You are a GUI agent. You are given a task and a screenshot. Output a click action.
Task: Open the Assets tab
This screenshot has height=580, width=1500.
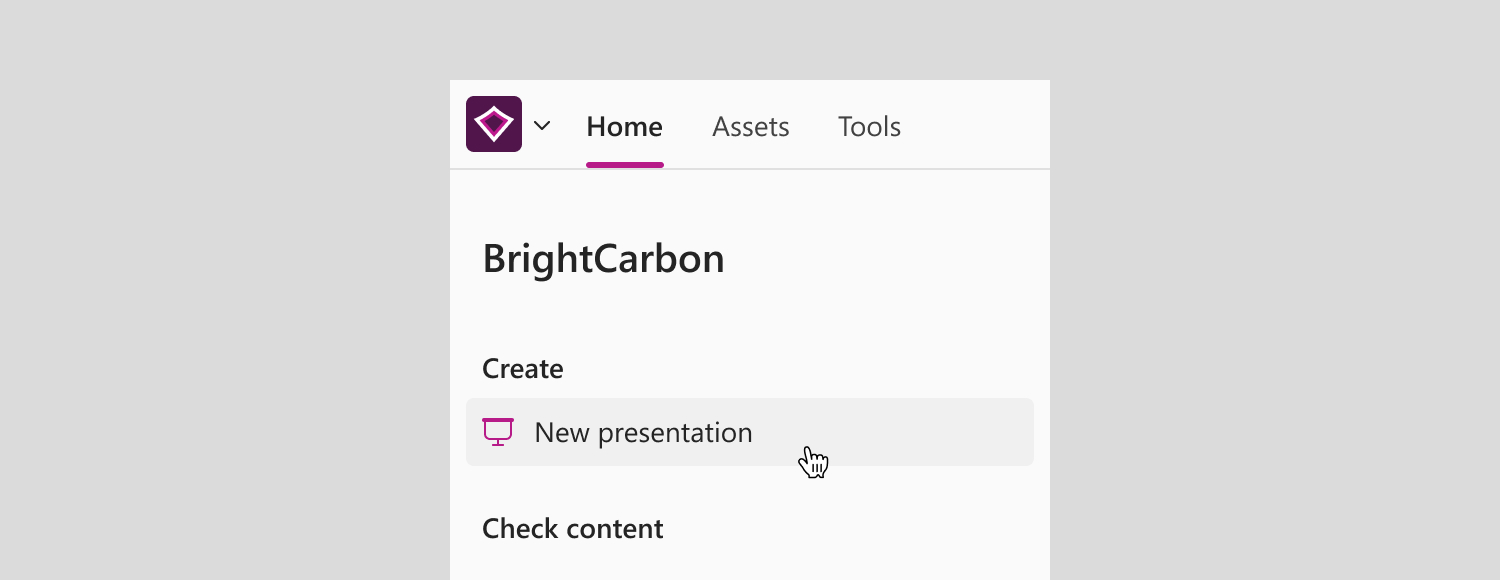pos(751,127)
